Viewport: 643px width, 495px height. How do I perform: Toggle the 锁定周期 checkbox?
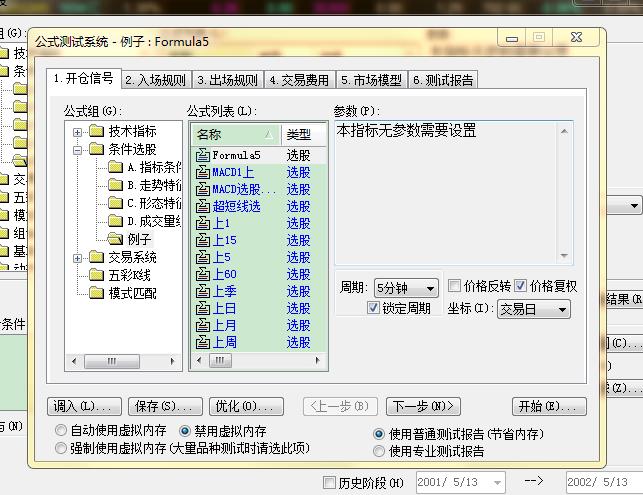[x=373, y=308]
